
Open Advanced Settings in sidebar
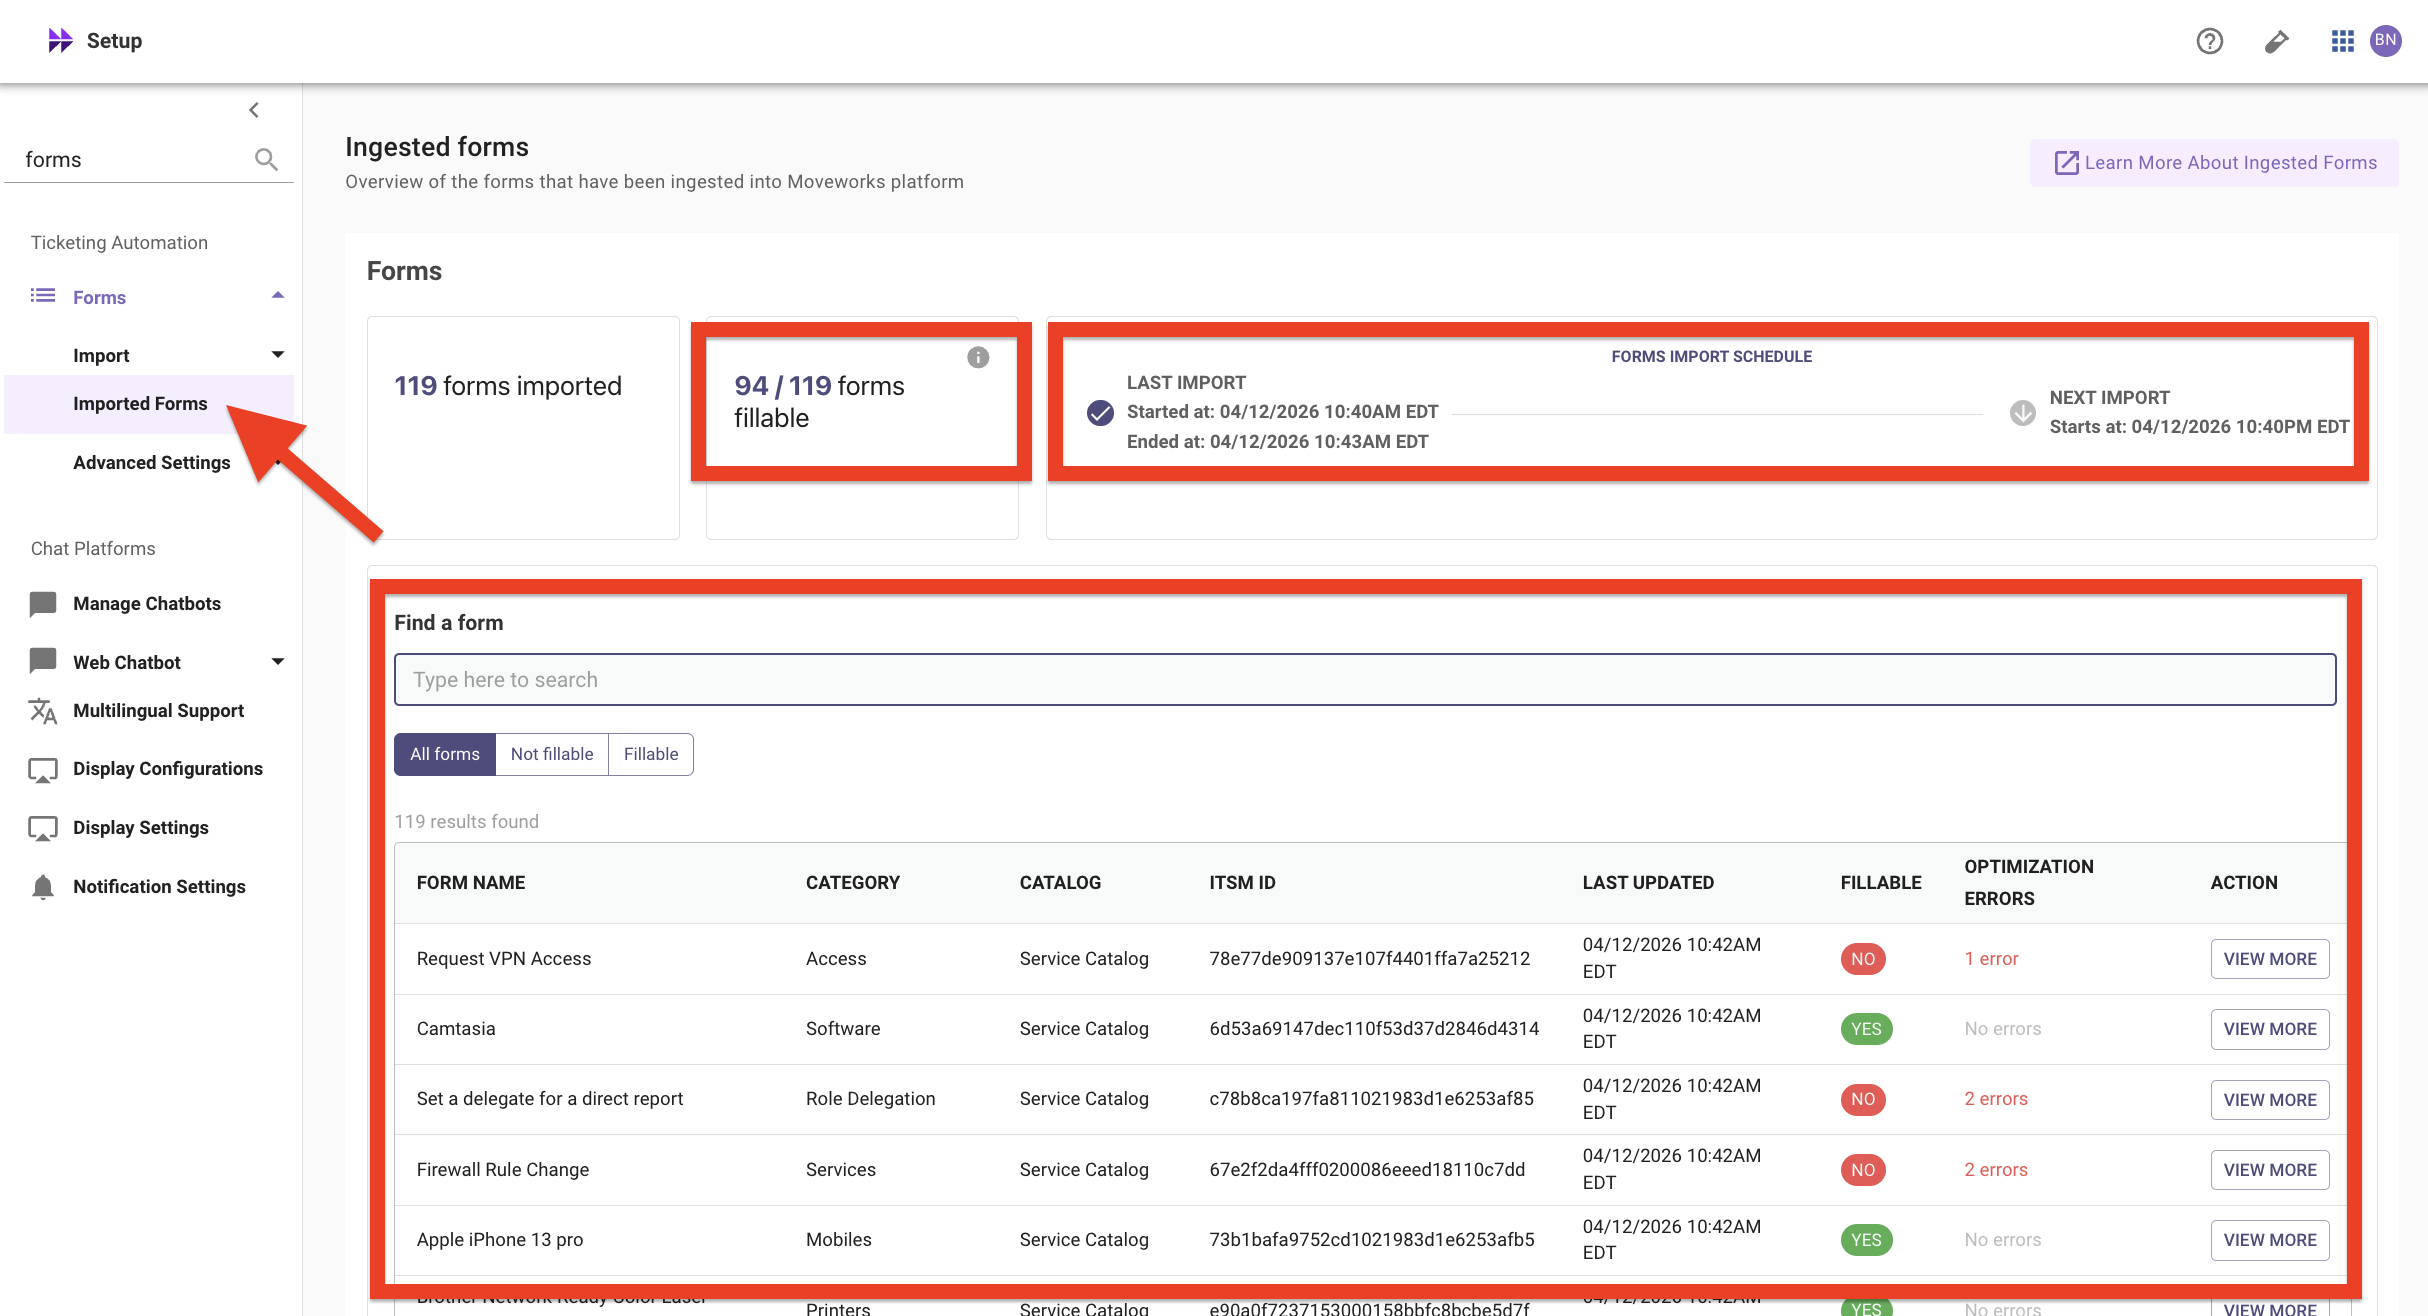[x=152, y=463]
